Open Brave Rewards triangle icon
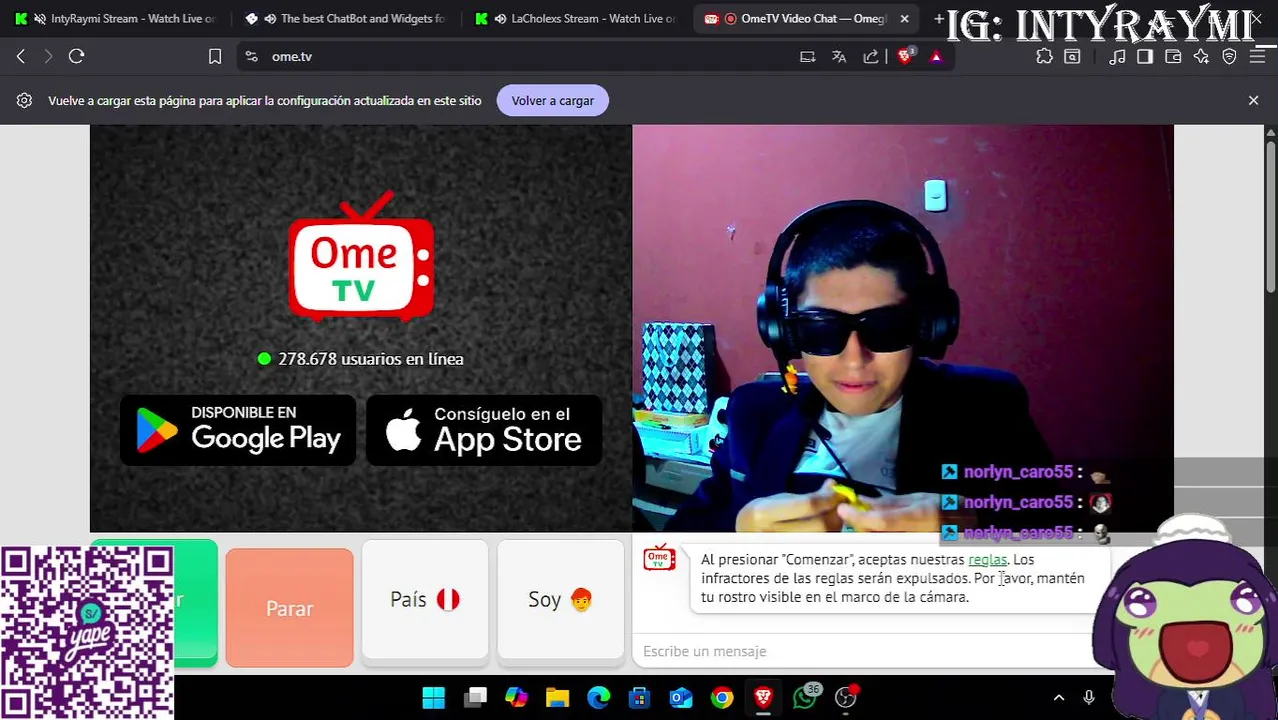Image resolution: width=1278 pixels, height=720 pixels. click(x=936, y=57)
